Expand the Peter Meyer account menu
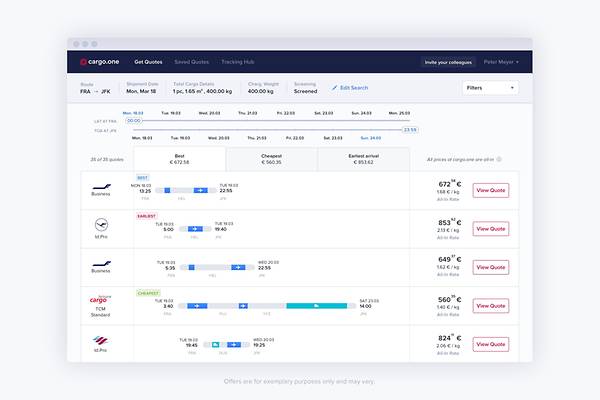 501,62
